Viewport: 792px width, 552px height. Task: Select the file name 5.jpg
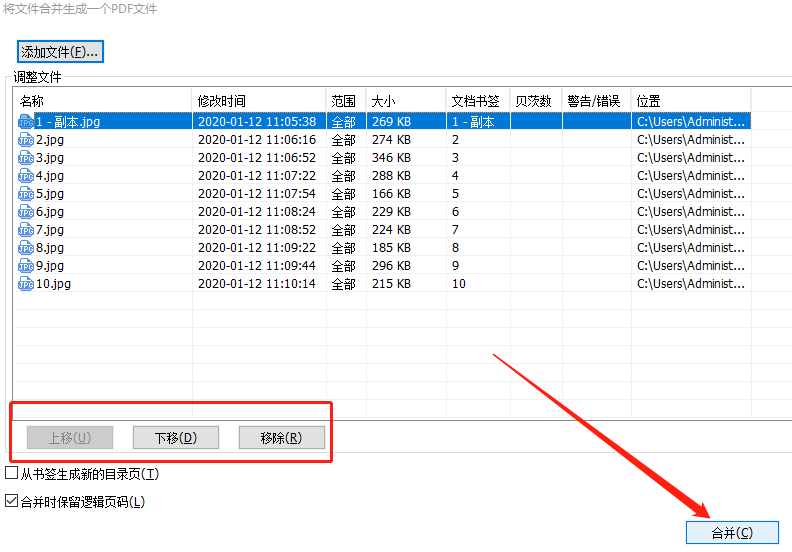(50, 194)
